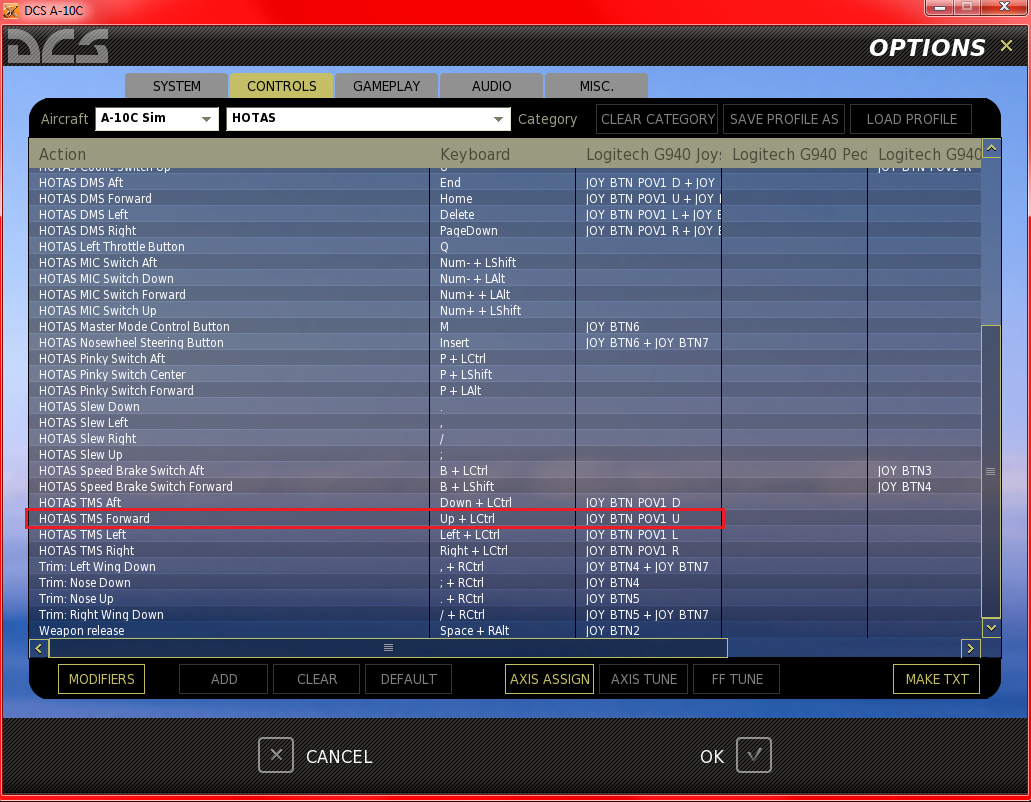Click the vertical scrollbar up arrow
Screen dimensions: 1031x802
[x=991, y=149]
